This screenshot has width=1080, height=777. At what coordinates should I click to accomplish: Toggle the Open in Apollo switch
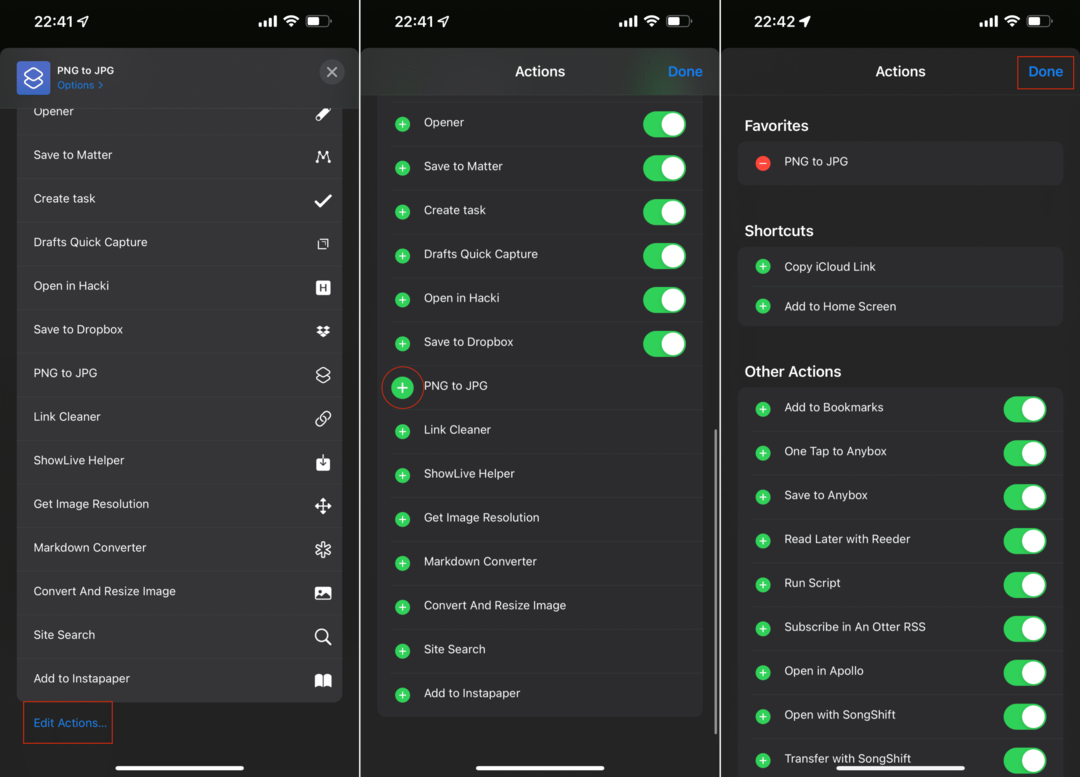1024,672
